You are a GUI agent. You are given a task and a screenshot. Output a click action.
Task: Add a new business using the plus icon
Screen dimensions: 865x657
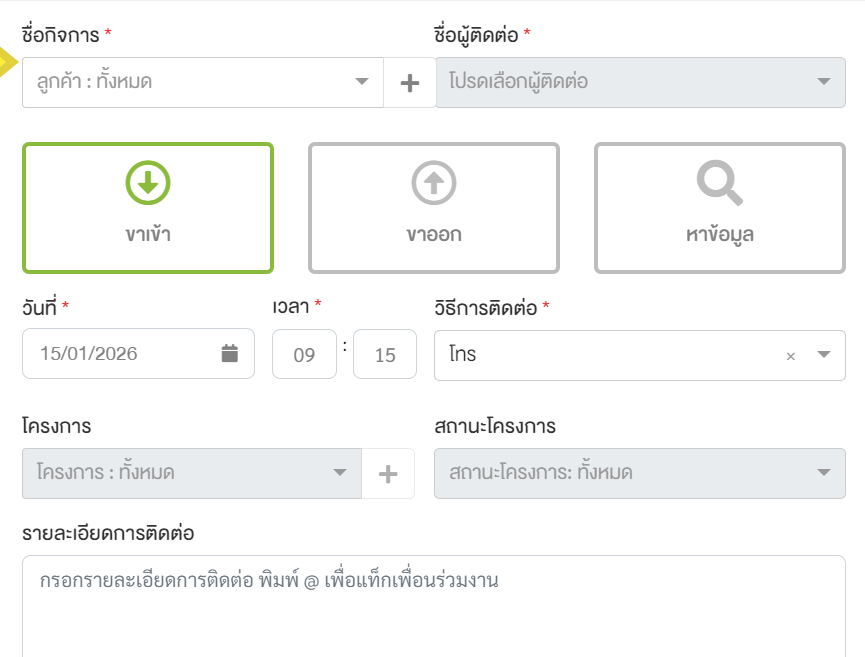[409, 82]
